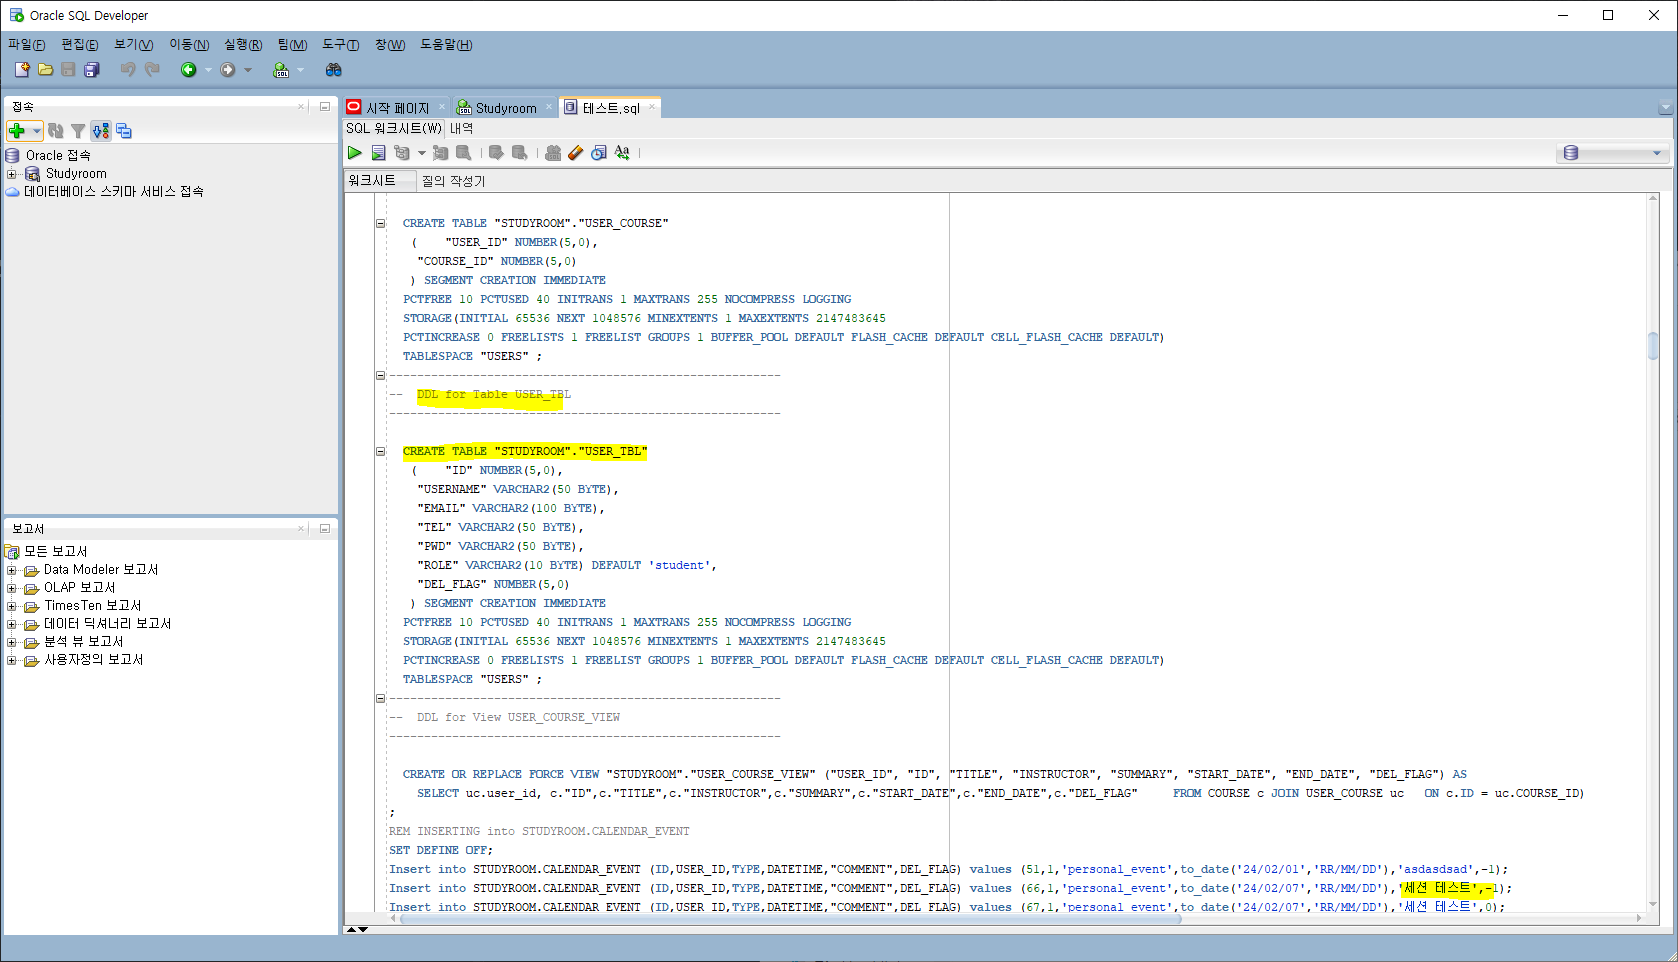
Task: Switch to the 질의 작성기 tab
Action: point(453,181)
